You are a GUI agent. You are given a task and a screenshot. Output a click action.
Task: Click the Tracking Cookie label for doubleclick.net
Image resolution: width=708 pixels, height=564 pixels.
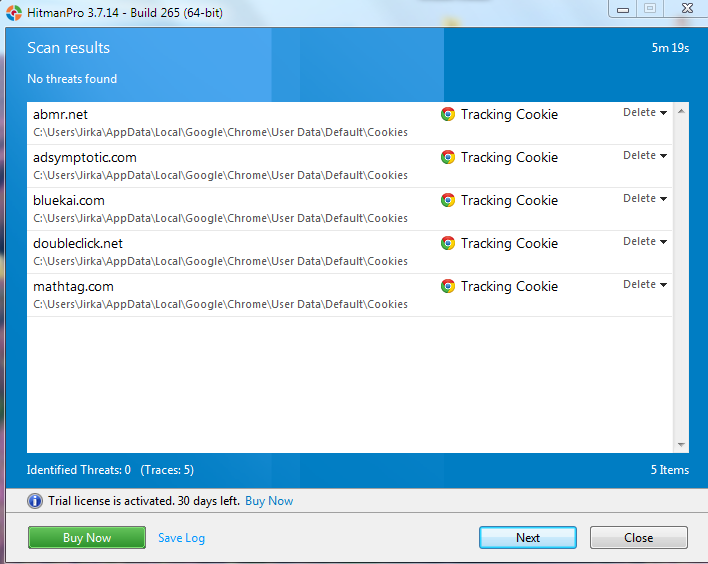point(509,243)
